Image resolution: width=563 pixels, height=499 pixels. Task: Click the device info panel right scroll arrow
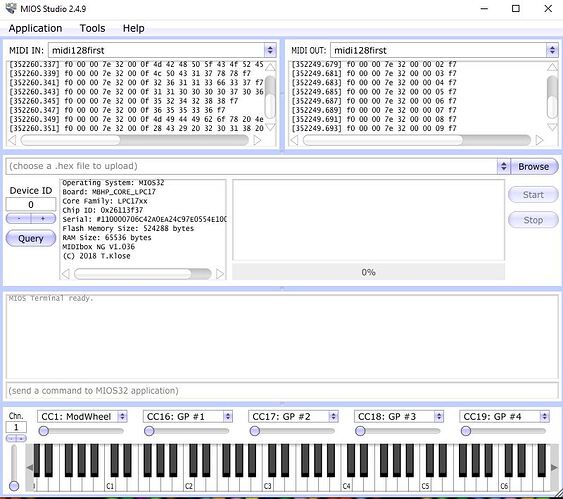tap(220, 274)
